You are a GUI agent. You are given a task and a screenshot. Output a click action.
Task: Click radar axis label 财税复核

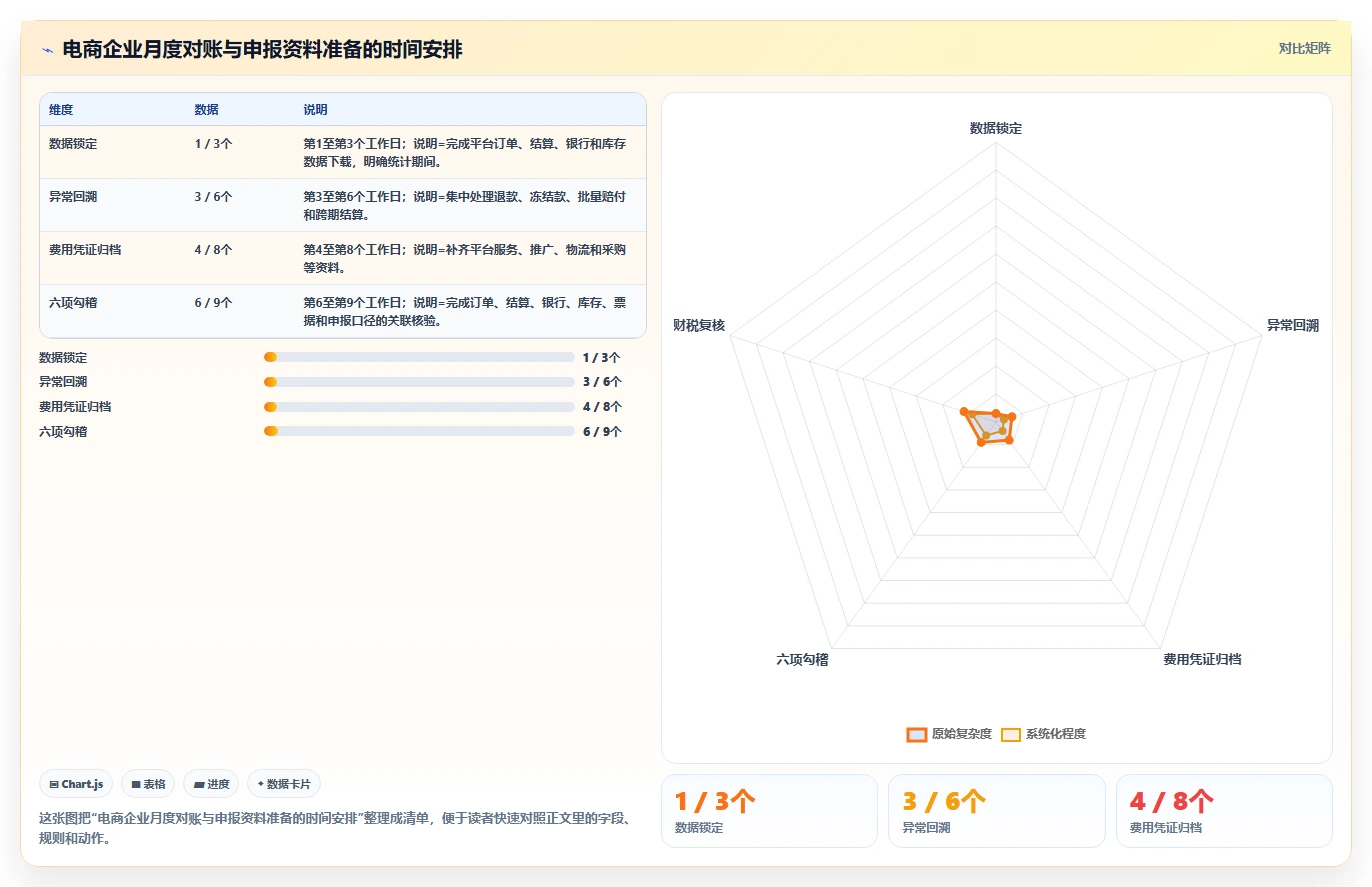699,325
